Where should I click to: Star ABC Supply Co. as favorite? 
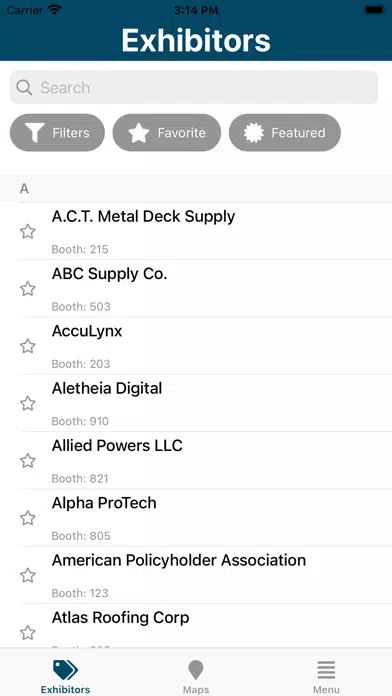pyautogui.click(x=28, y=289)
